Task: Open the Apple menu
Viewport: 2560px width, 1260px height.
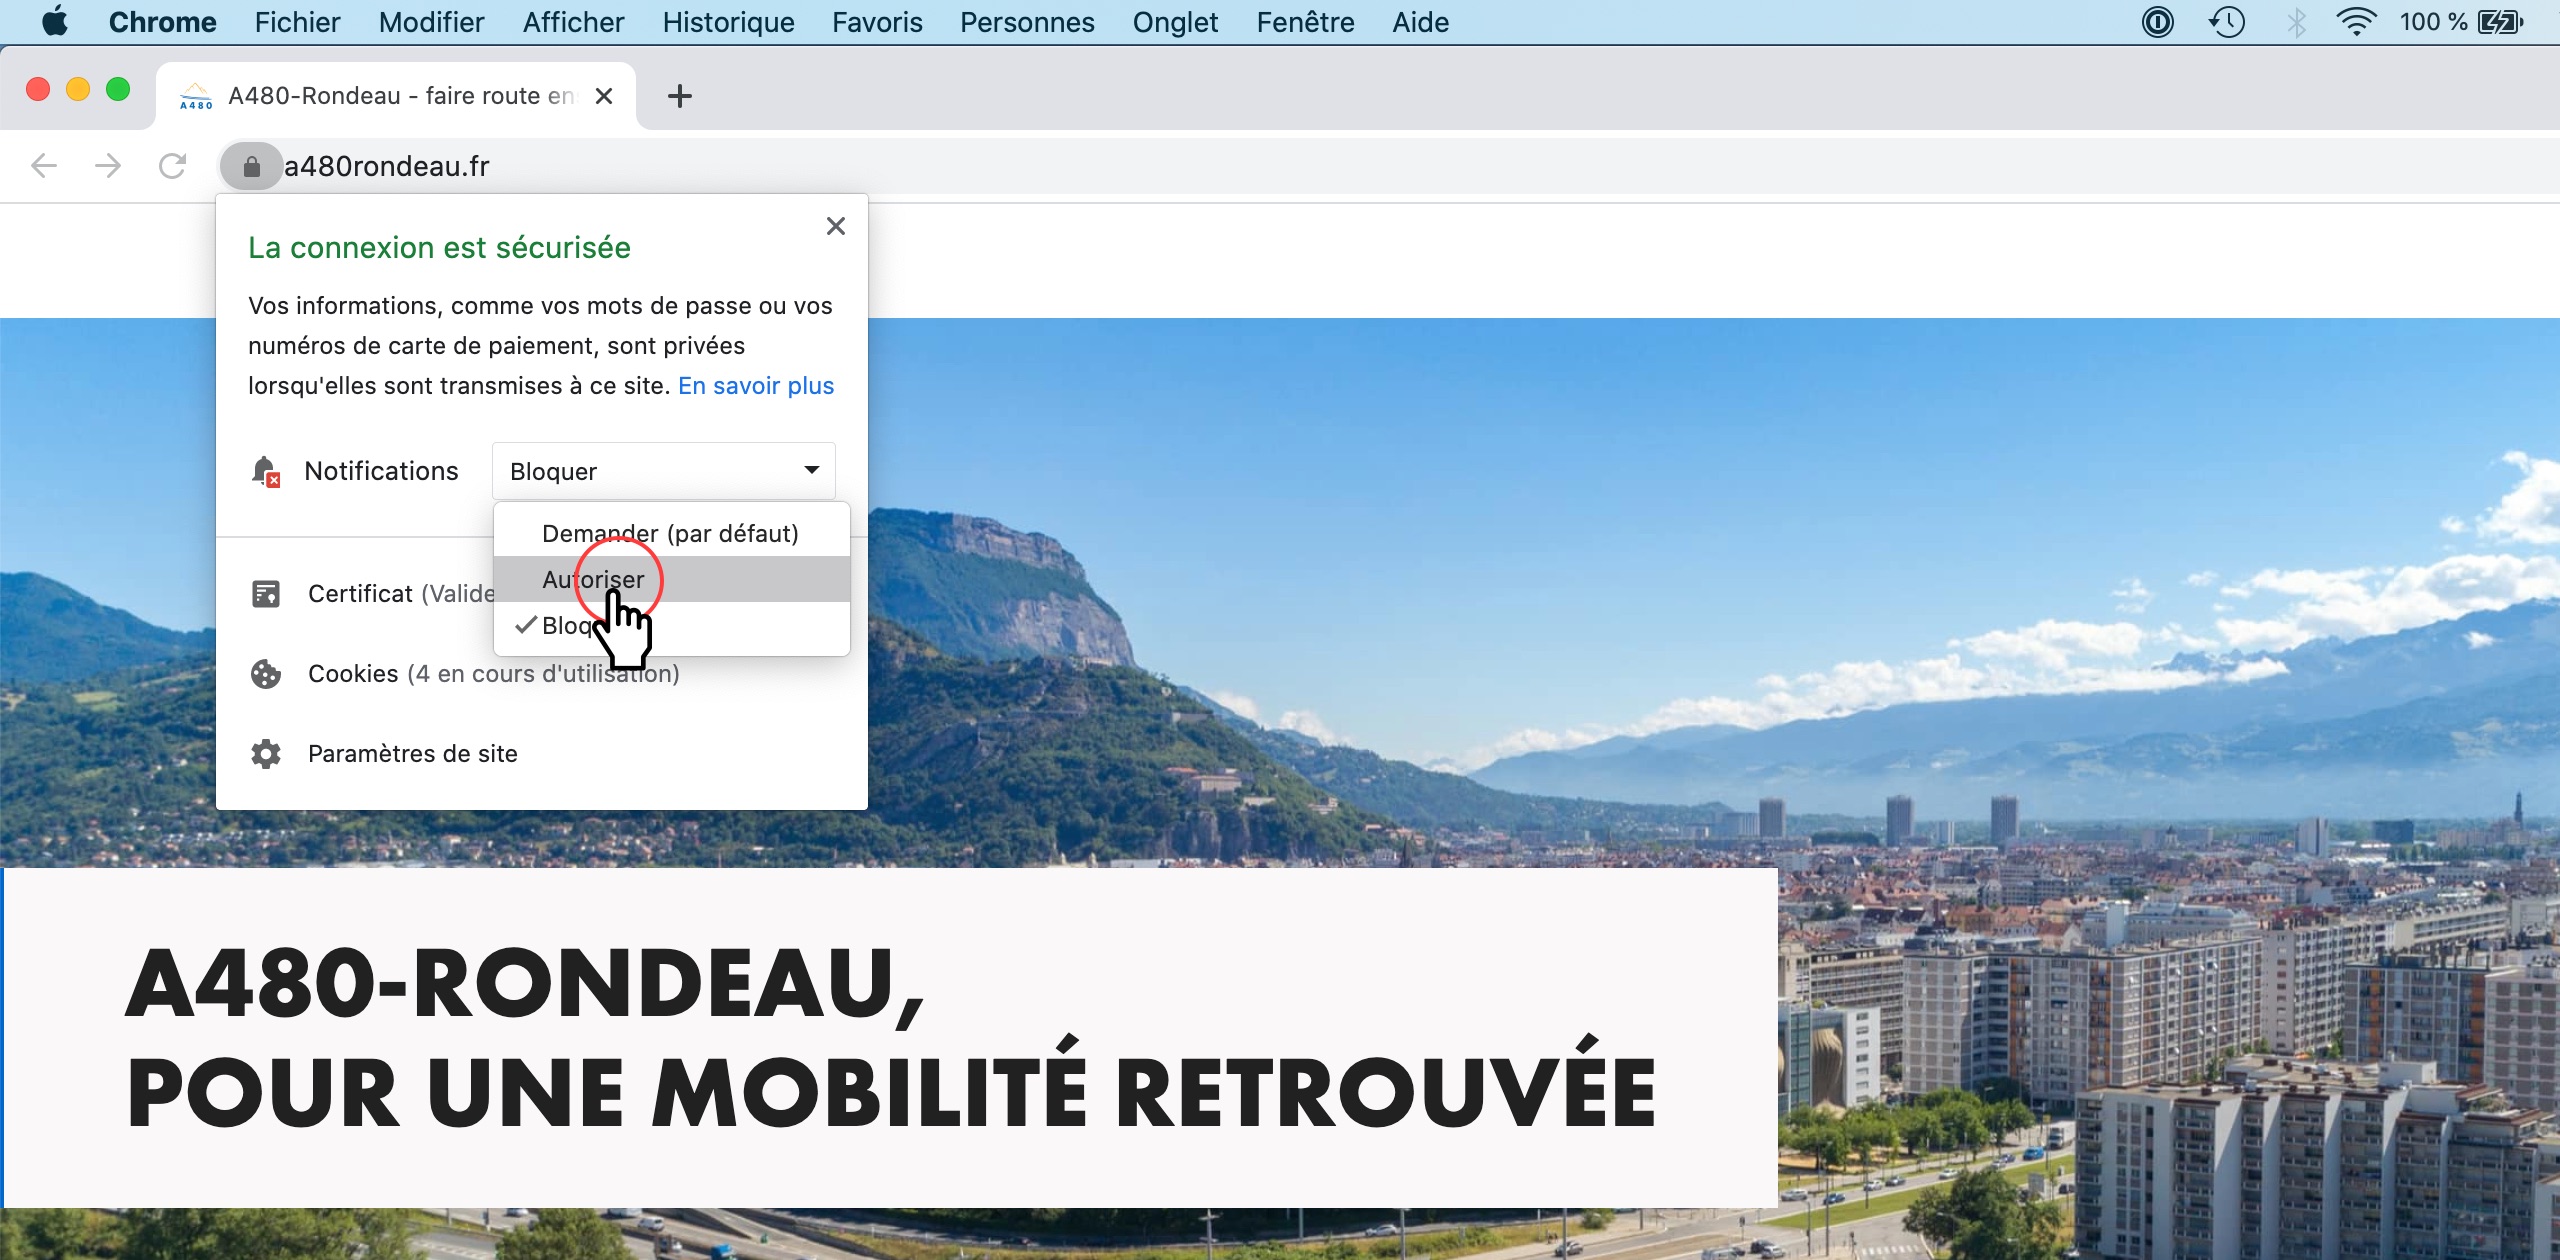Action: [x=55, y=21]
